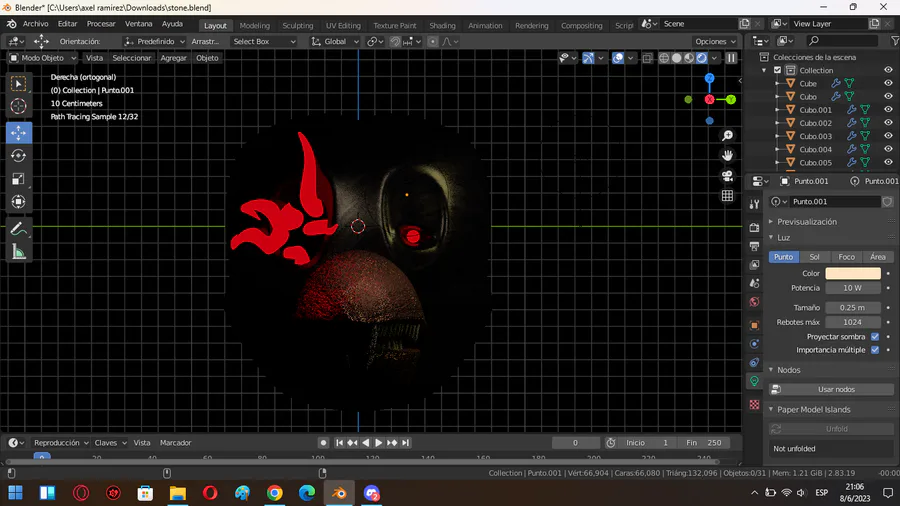Image resolution: width=900 pixels, height=506 pixels.
Task: Choose the Measure tool
Action: (x=19, y=252)
